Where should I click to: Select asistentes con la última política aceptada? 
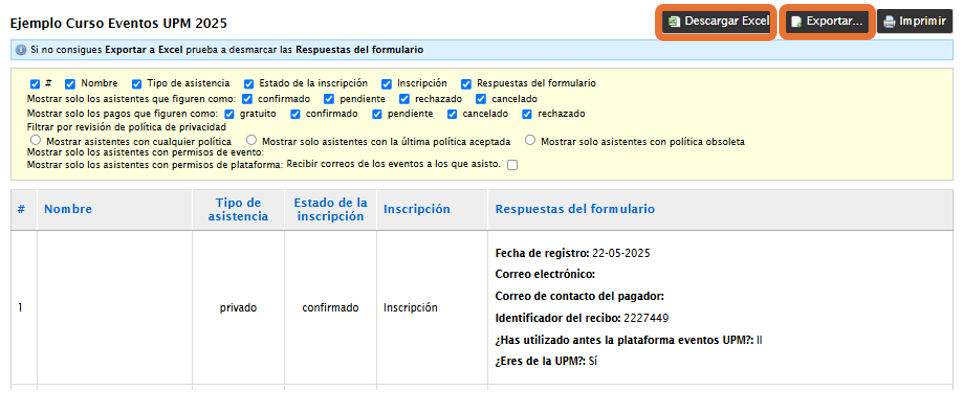click(251, 140)
